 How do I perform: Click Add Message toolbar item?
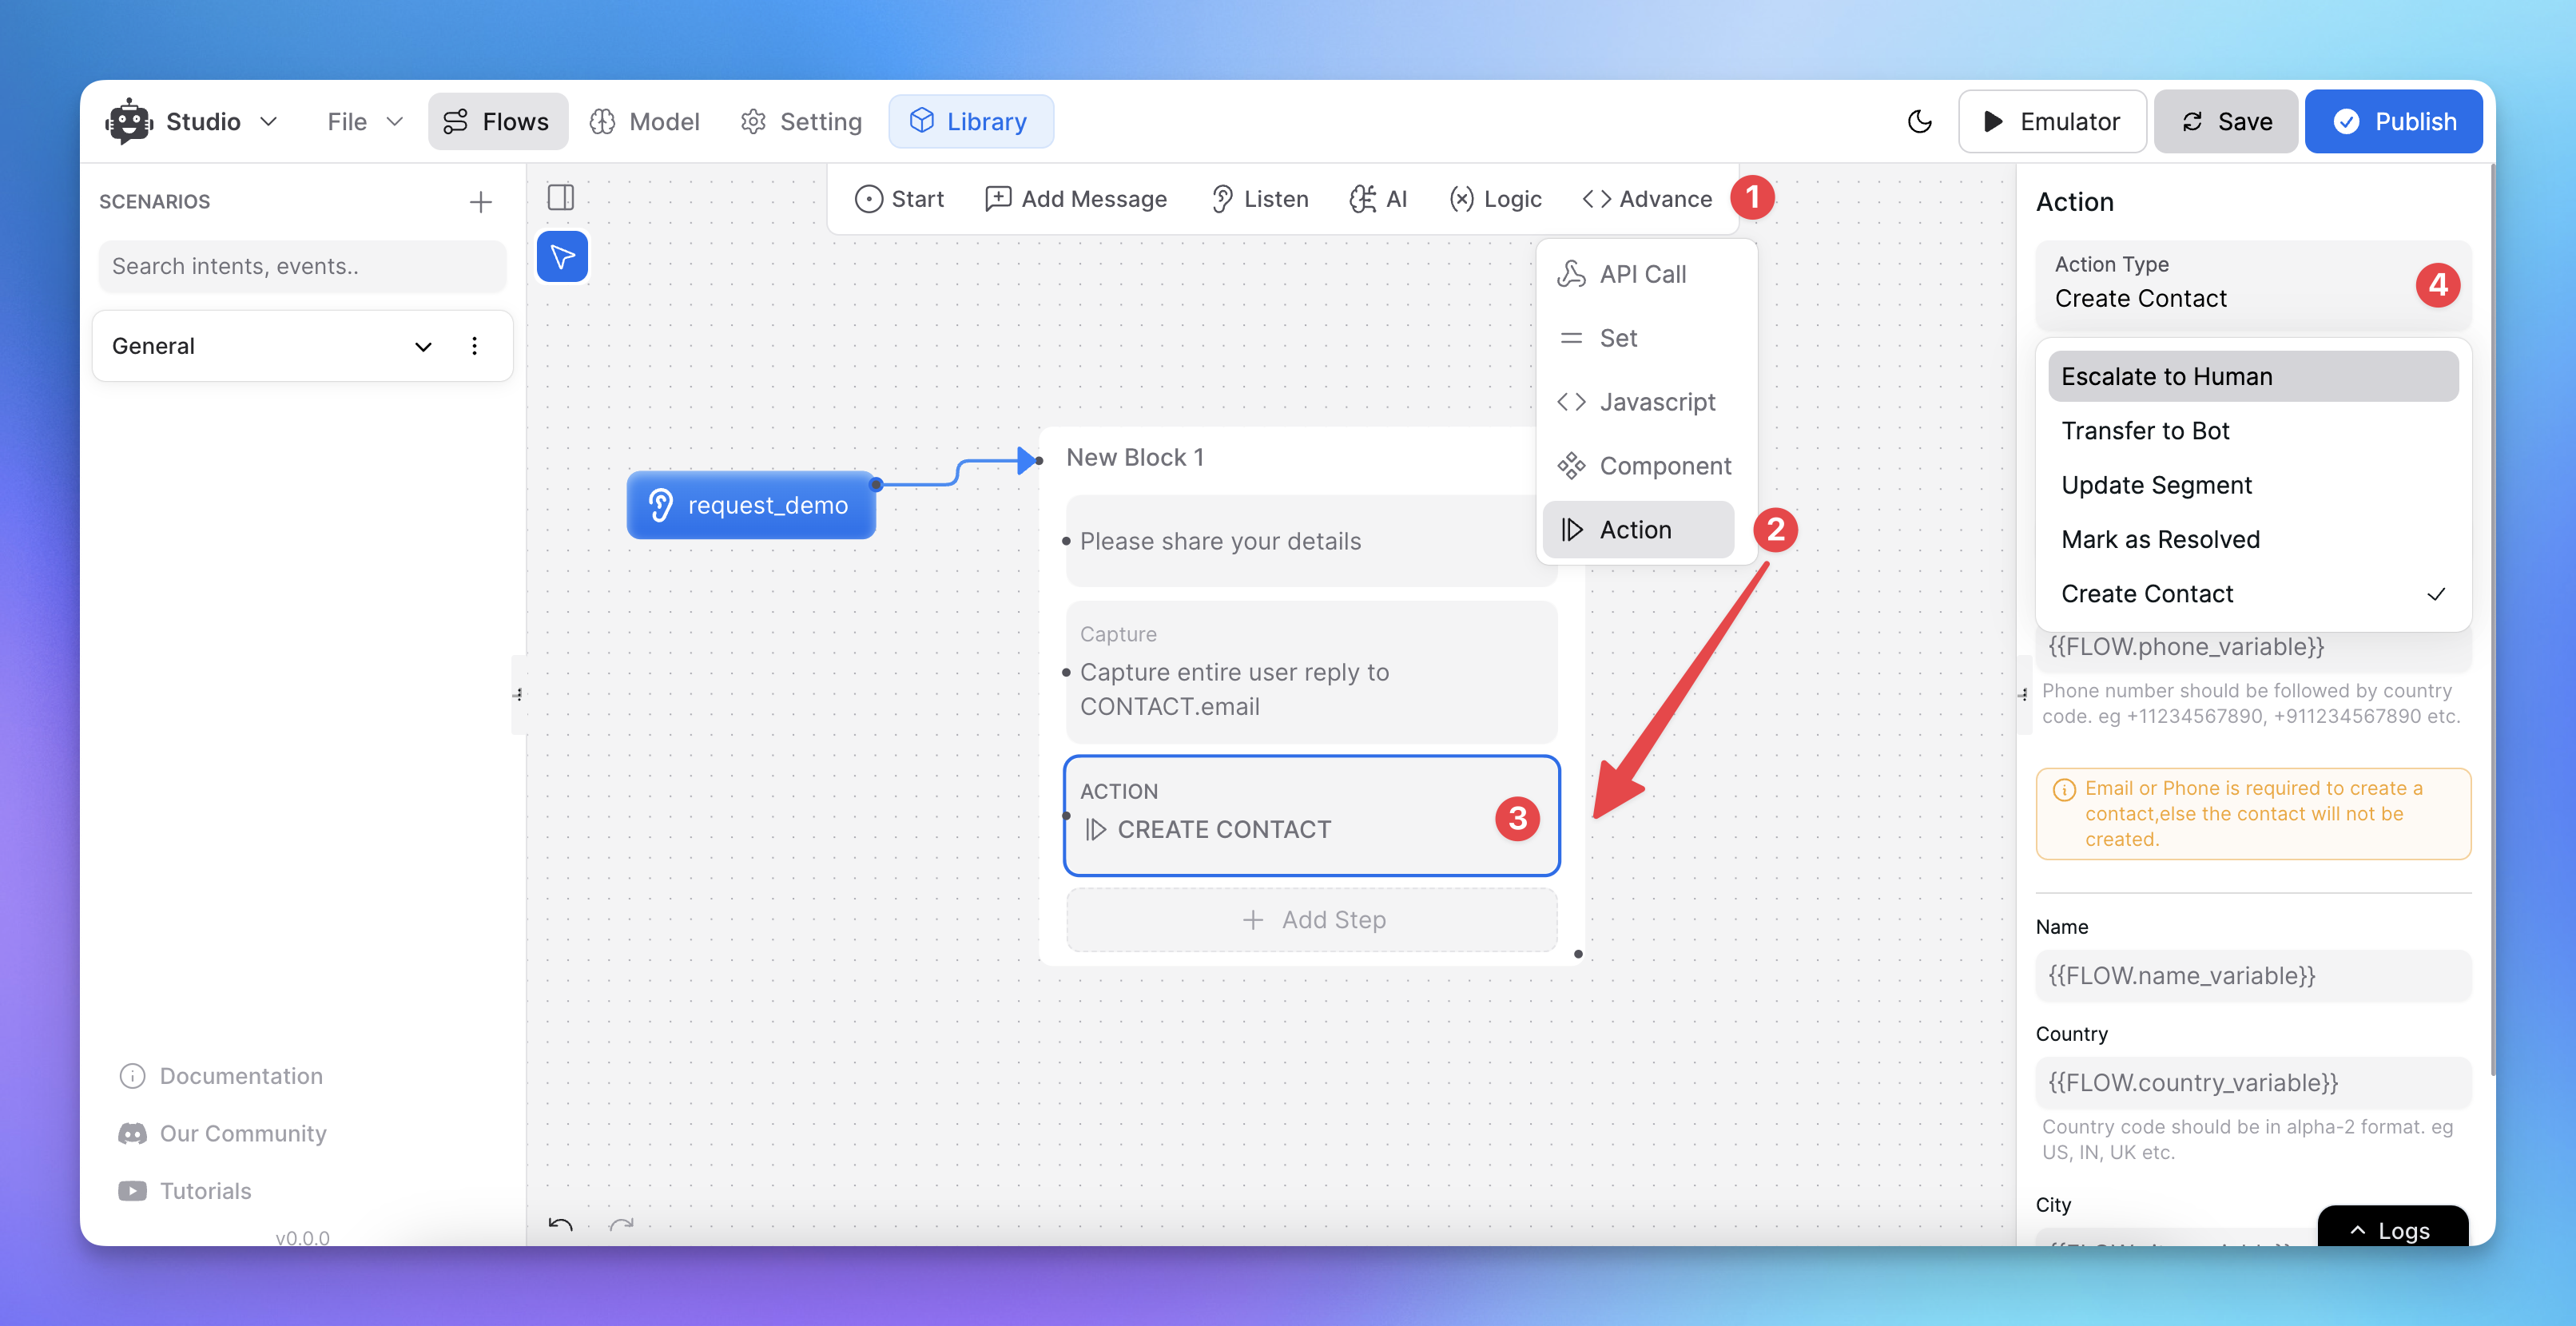coord(1076,199)
